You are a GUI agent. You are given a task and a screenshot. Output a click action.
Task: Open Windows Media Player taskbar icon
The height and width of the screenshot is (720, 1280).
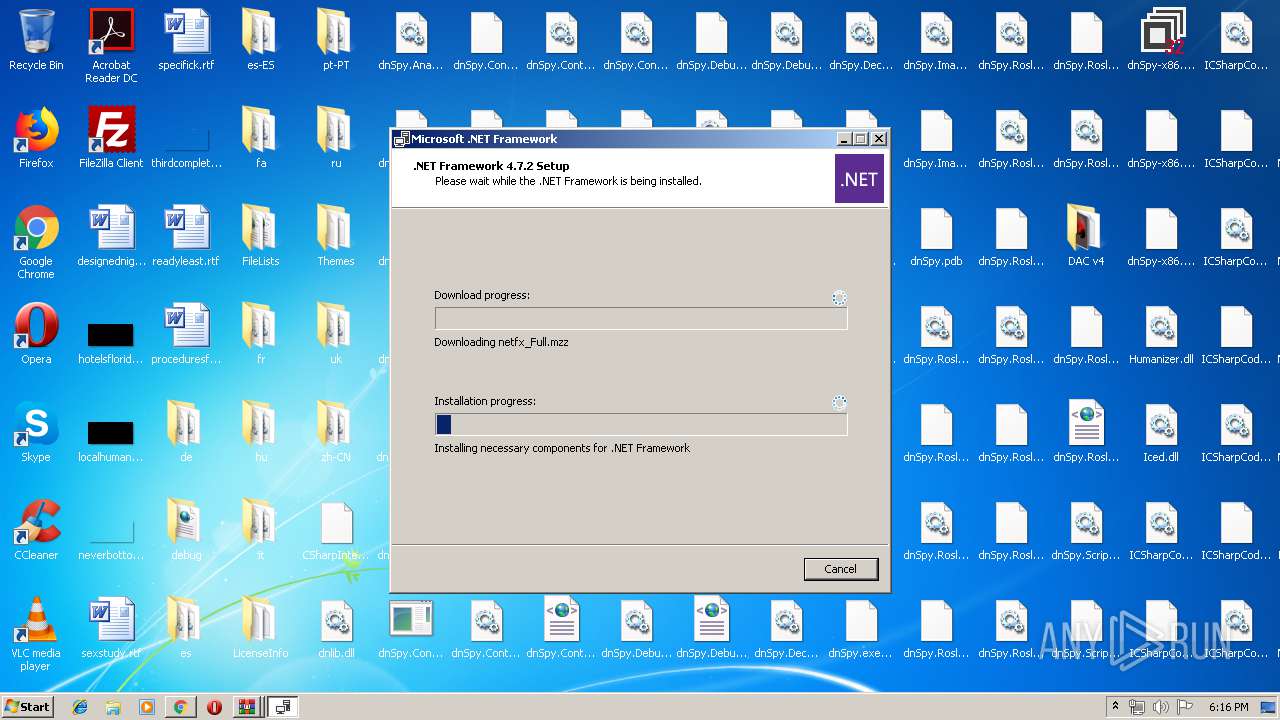(x=147, y=707)
